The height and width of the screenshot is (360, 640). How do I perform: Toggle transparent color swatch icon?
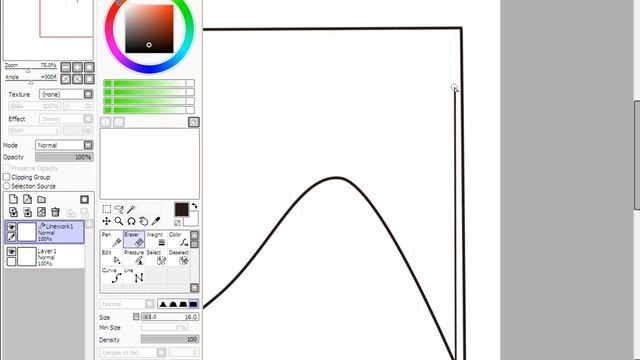[177, 223]
